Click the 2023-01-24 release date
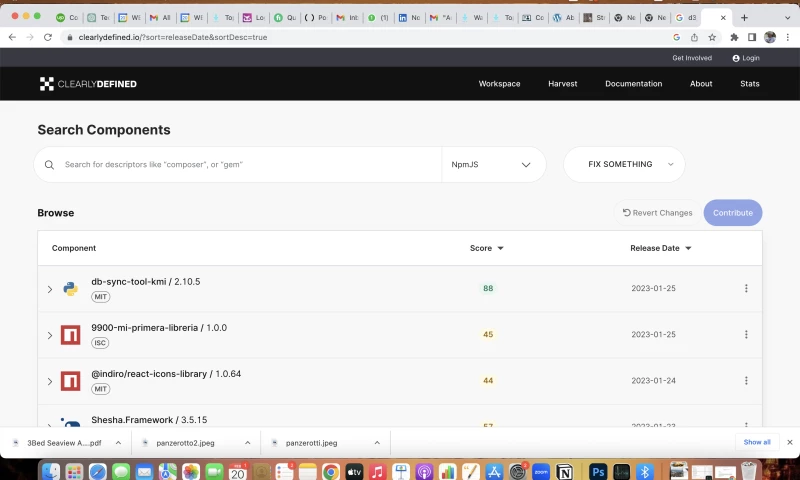Viewport: 800px width, 480px height. coord(653,381)
